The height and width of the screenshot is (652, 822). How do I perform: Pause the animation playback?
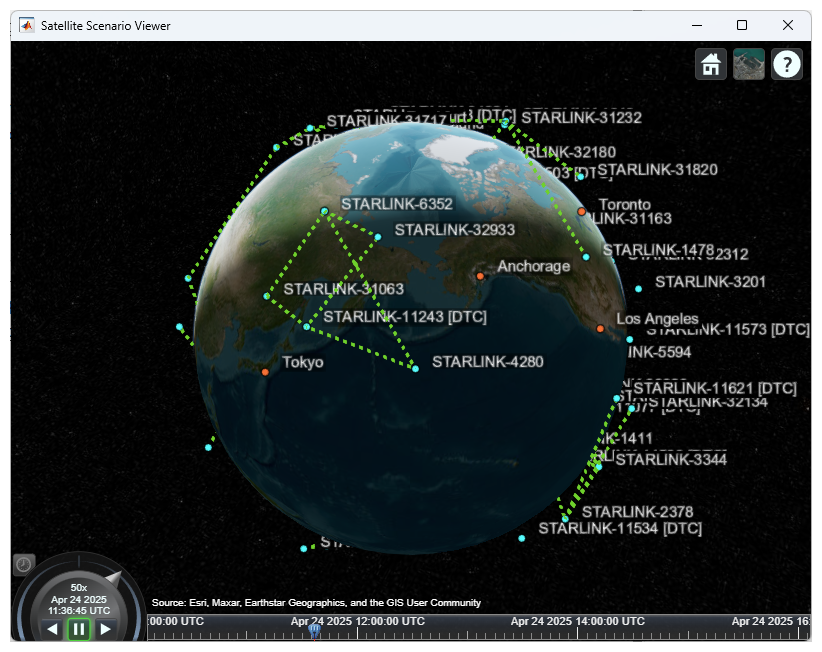(79, 628)
